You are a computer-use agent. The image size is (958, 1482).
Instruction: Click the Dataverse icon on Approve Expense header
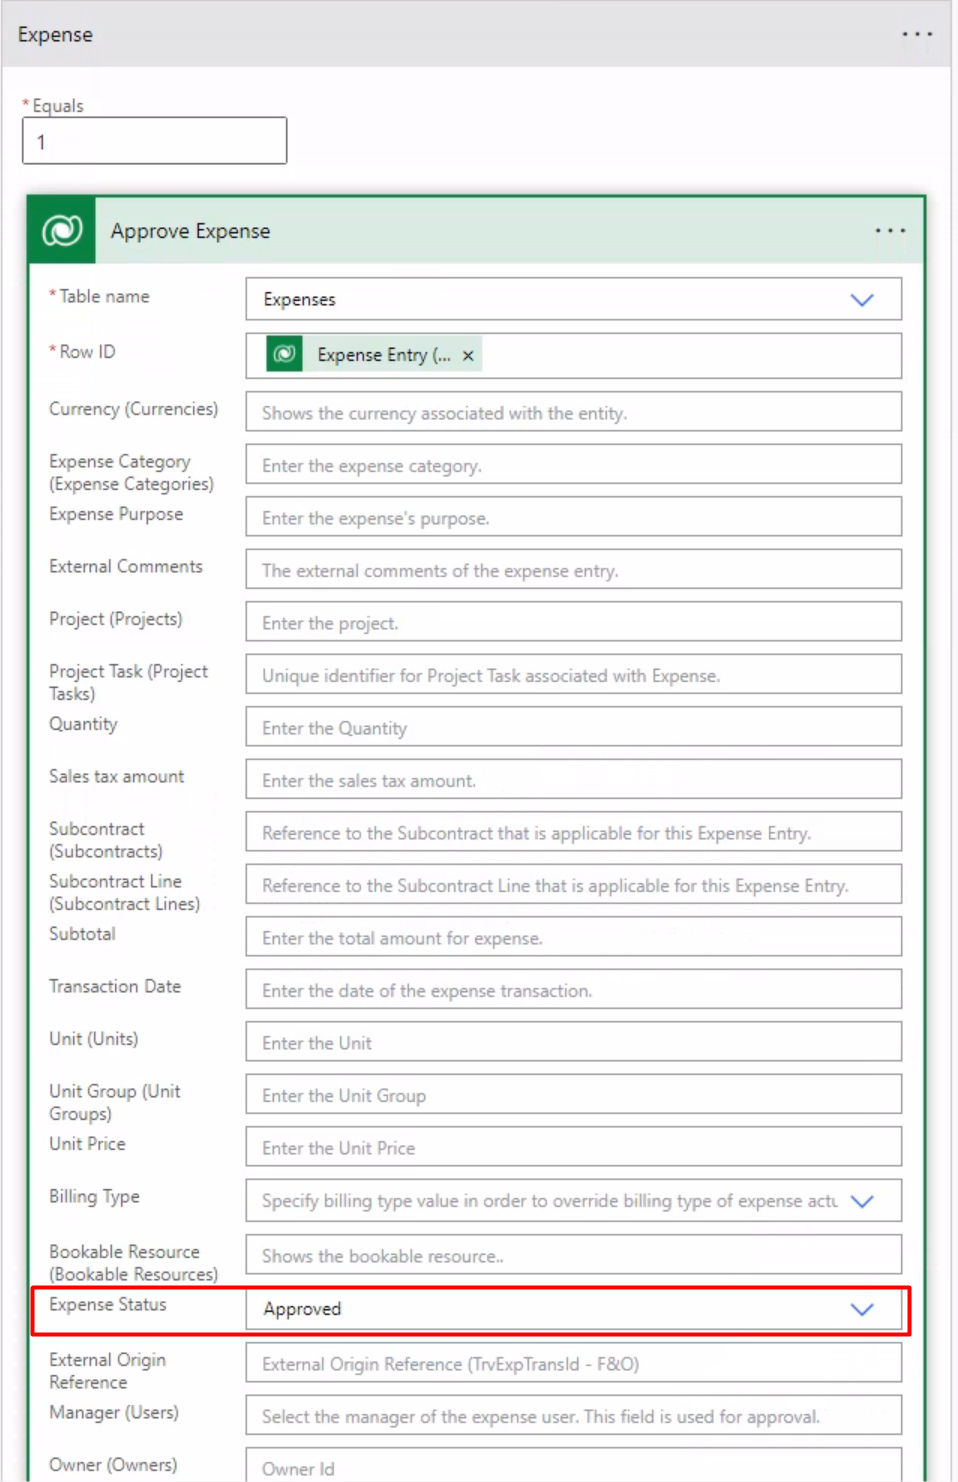pos(62,231)
